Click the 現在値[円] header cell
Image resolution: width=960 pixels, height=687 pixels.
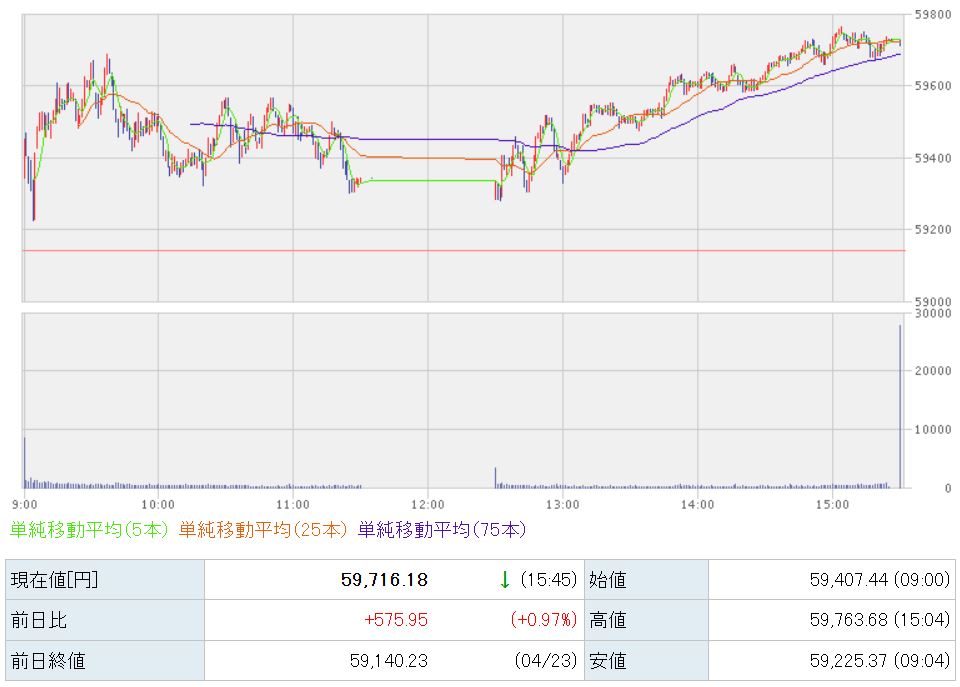click(x=55, y=579)
